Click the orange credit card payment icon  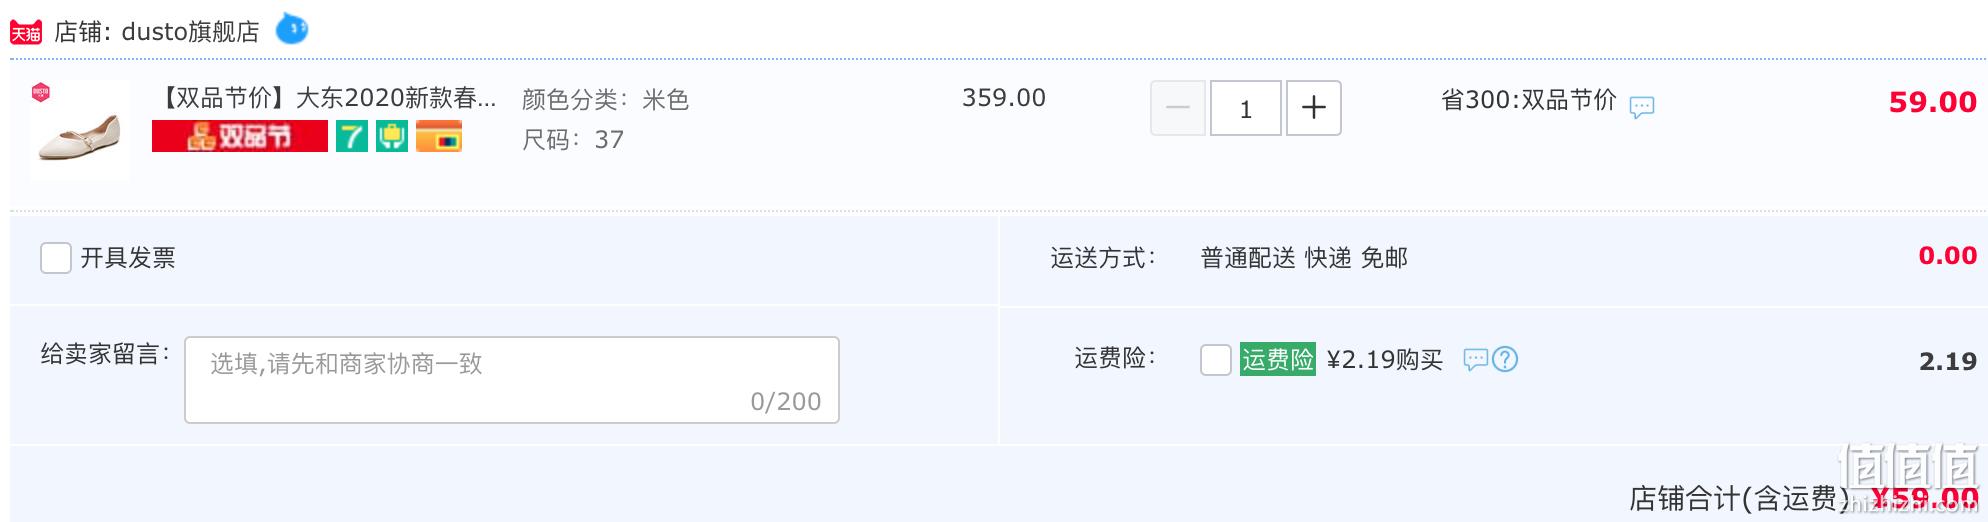(x=439, y=136)
